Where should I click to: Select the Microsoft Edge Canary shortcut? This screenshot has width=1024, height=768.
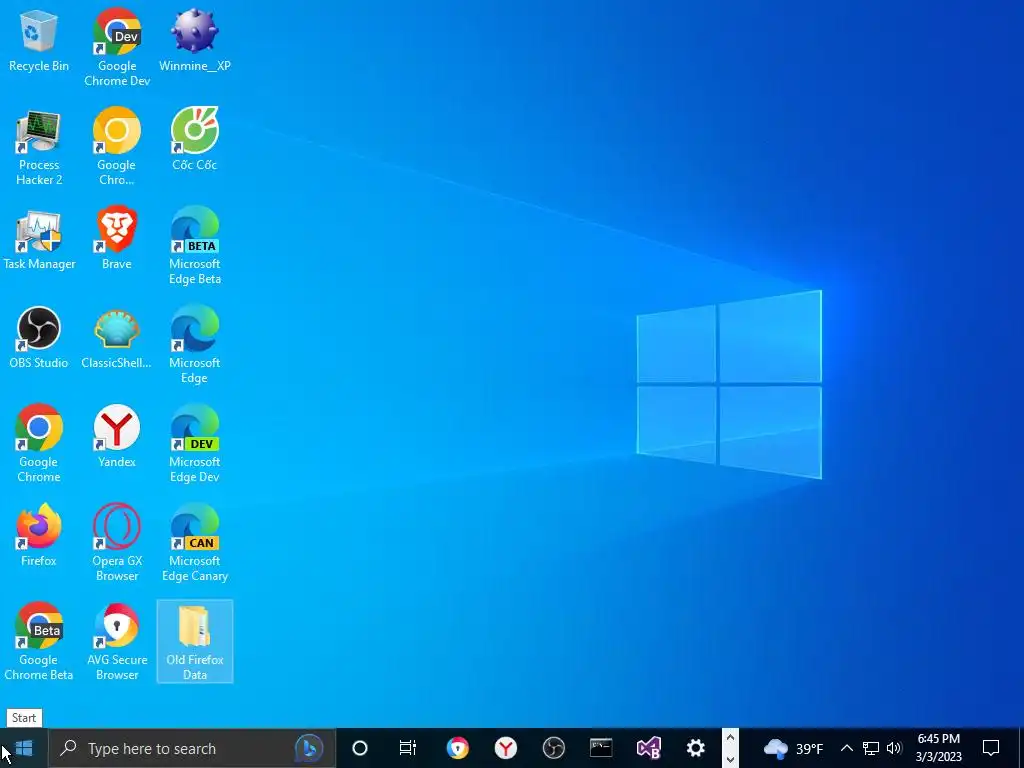(x=195, y=543)
